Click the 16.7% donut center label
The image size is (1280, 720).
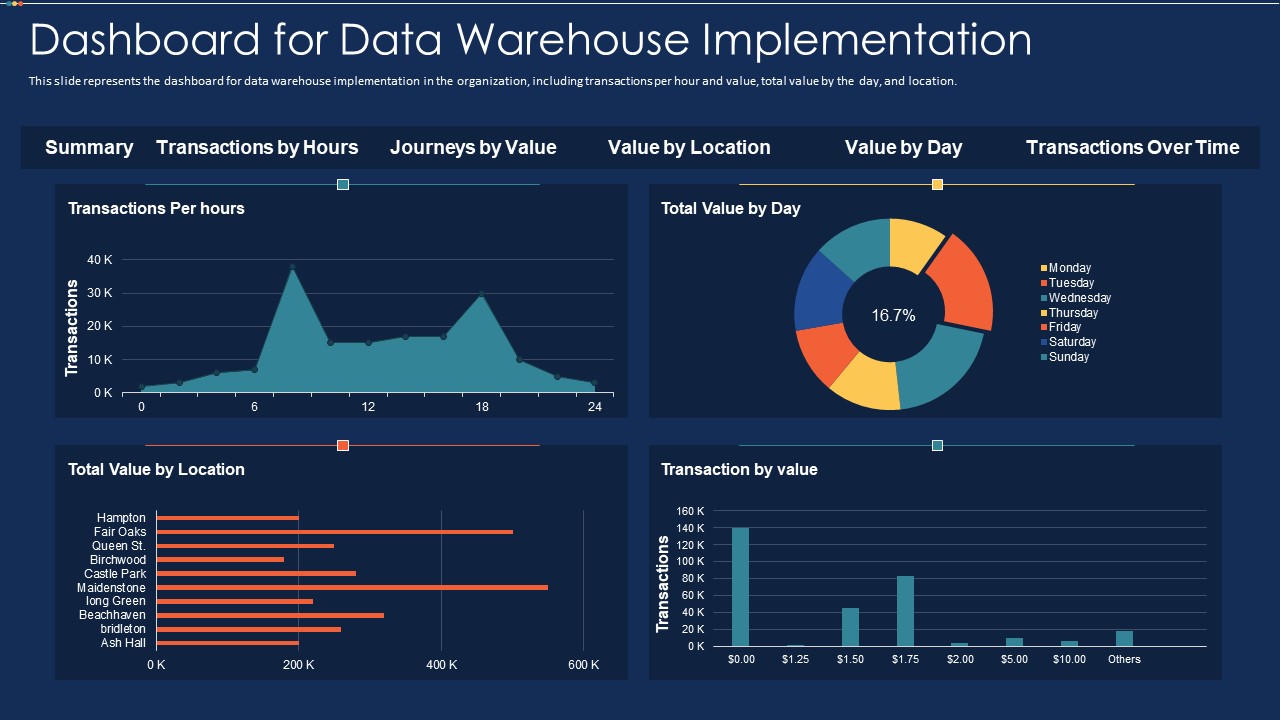coord(893,315)
